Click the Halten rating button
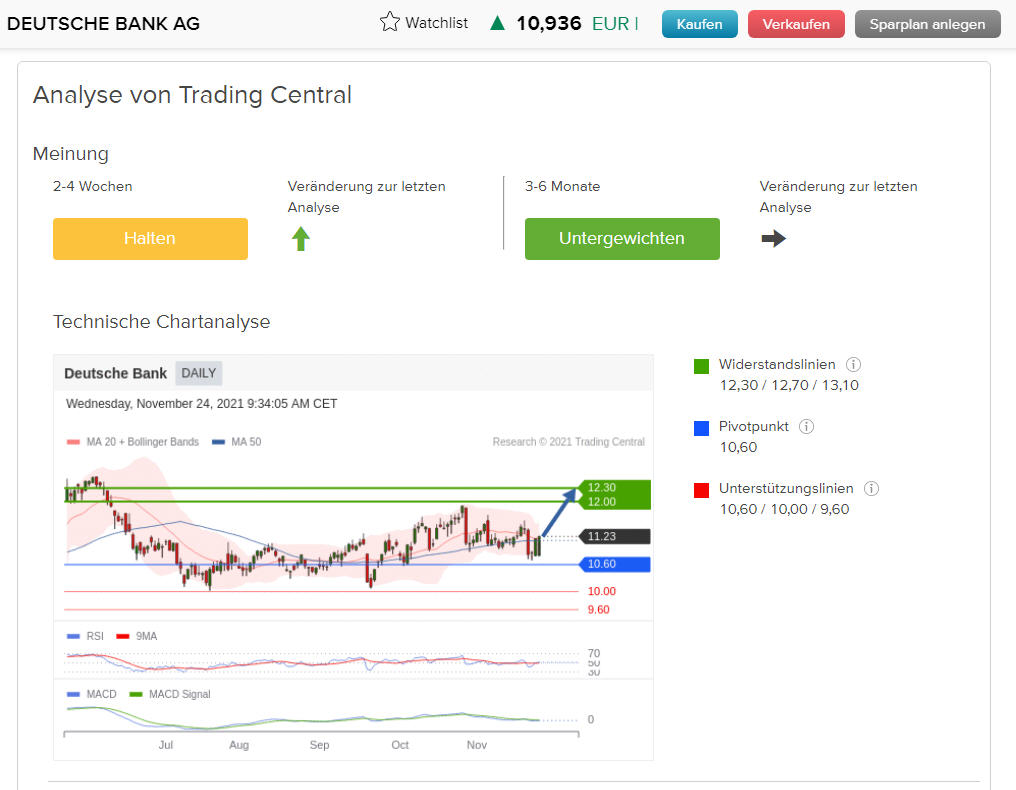Screen dimensions: 1016x790 coord(150,238)
